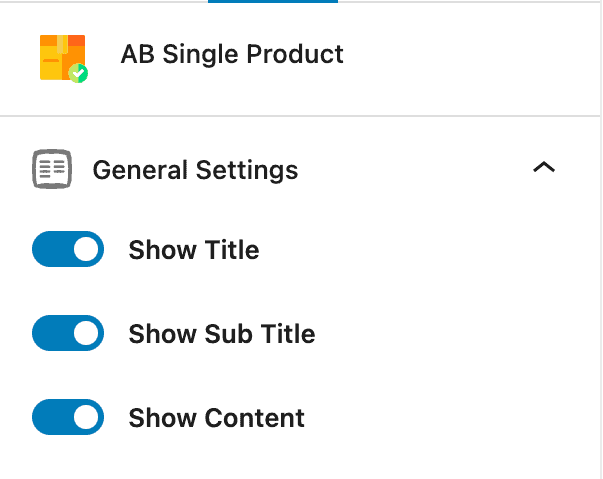
Task: Click the right edge border of sidebar panel
Action: click(x=601, y=240)
